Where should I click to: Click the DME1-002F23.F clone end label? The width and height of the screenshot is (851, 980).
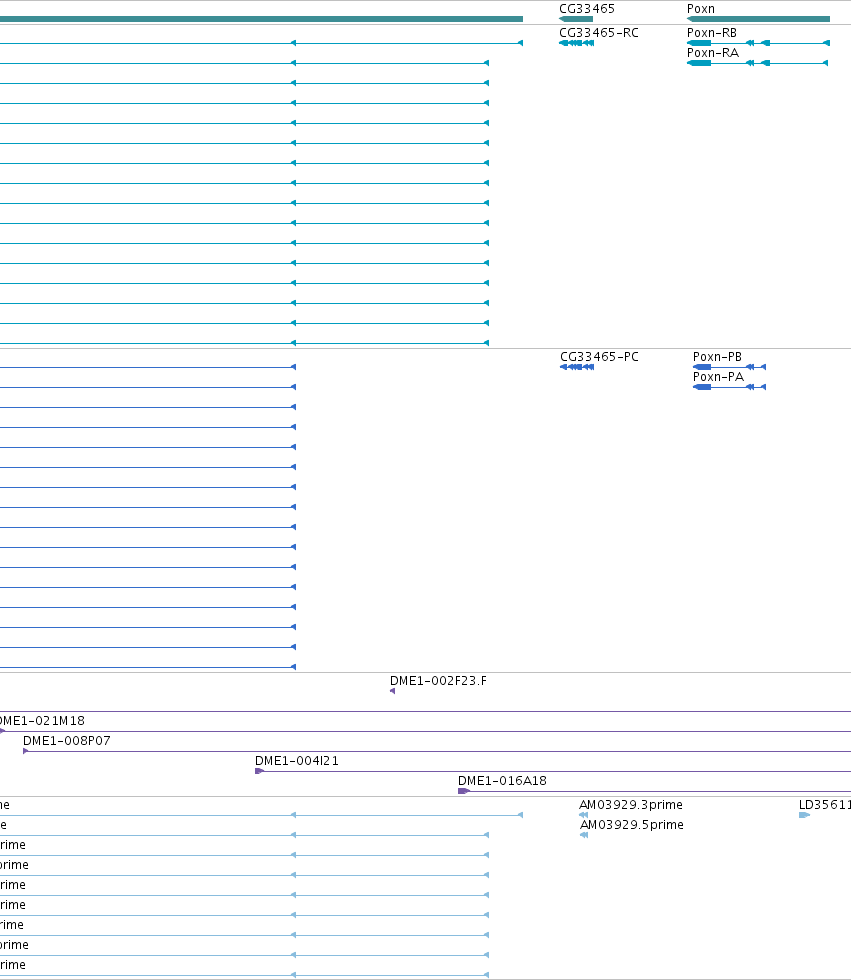tap(438, 681)
